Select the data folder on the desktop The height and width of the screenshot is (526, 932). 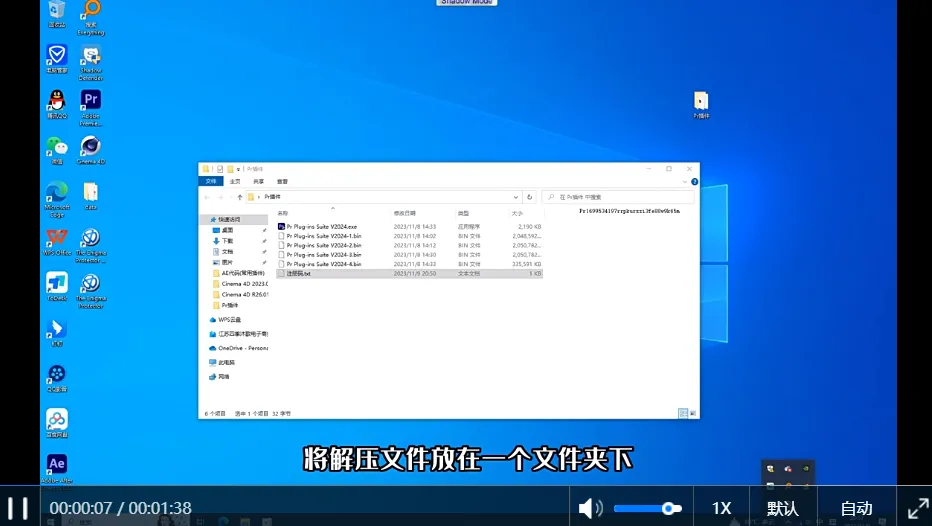pyautogui.click(x=91, y=196)
